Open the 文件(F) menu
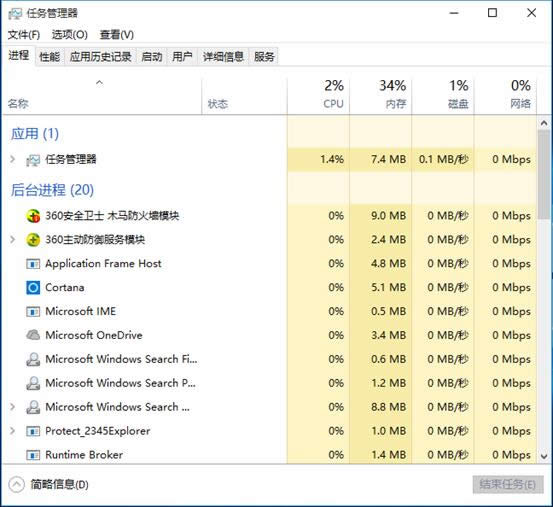553x507 pixels. tap(24, 35)
